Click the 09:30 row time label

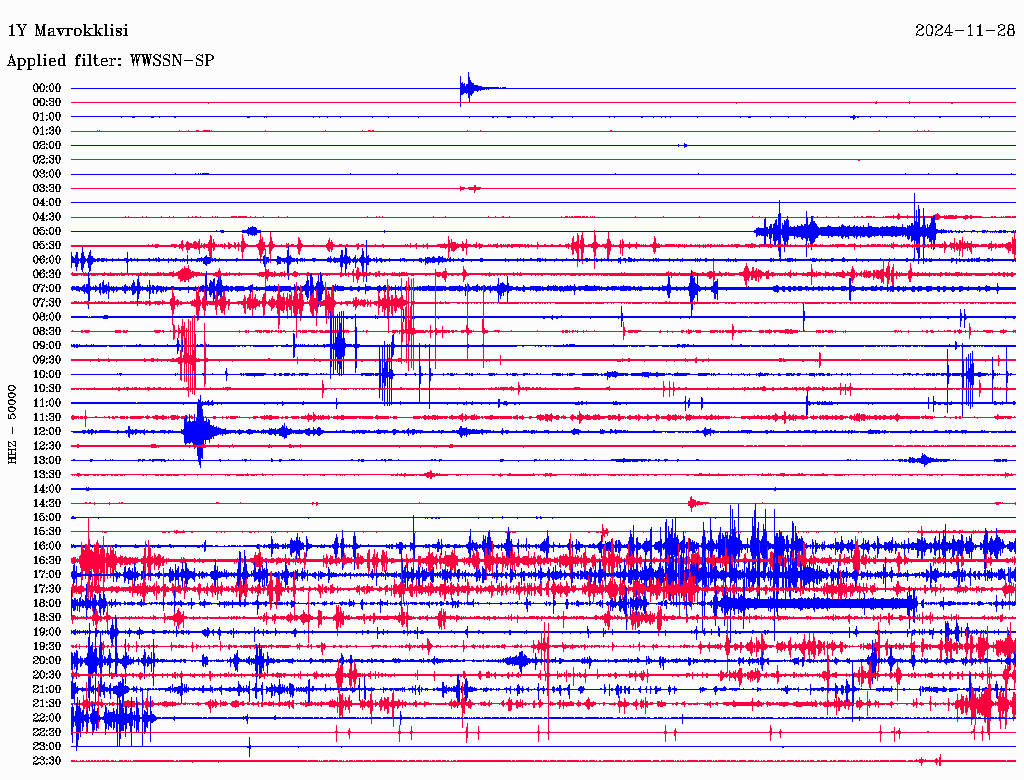pyautogui.click(x=47, y=360)
